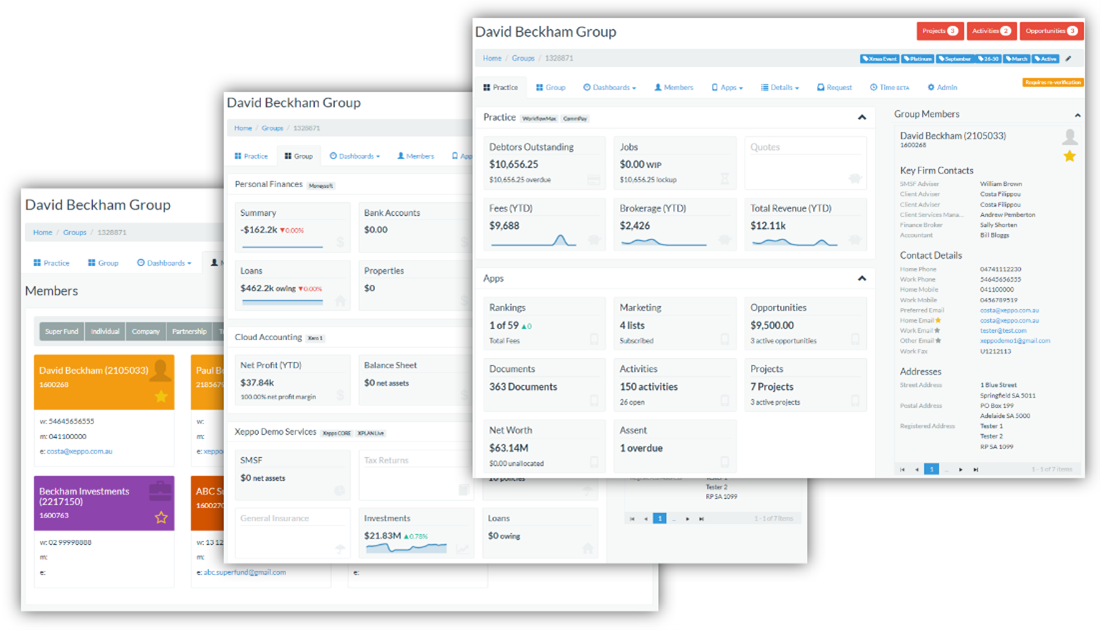Toggle the Super Fund member filter
The height and width of the screenshot is (630, 1100).
pos(62,331)
